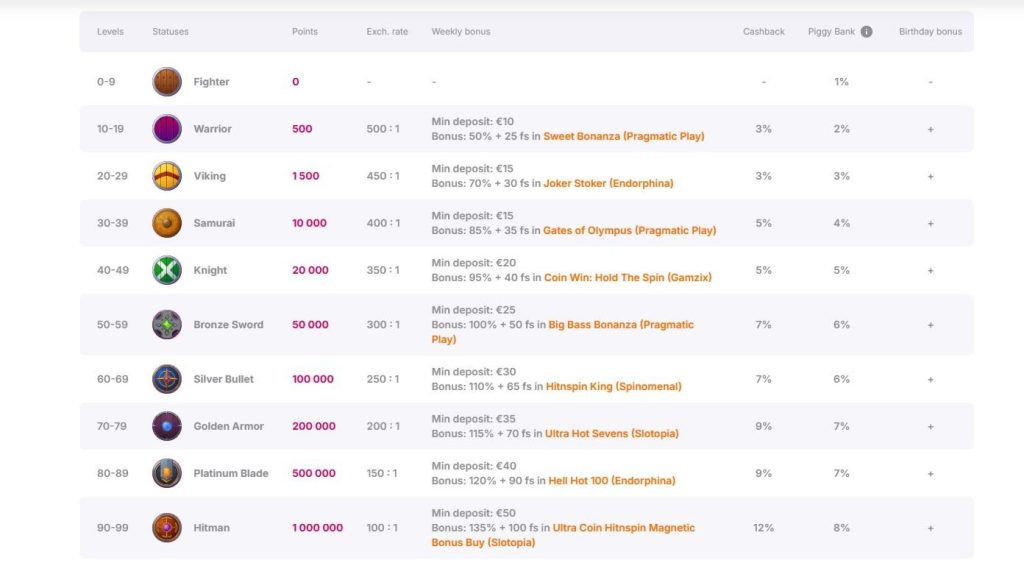
Task: Click the Min deposit: €50 text
Action: point(473,513)
